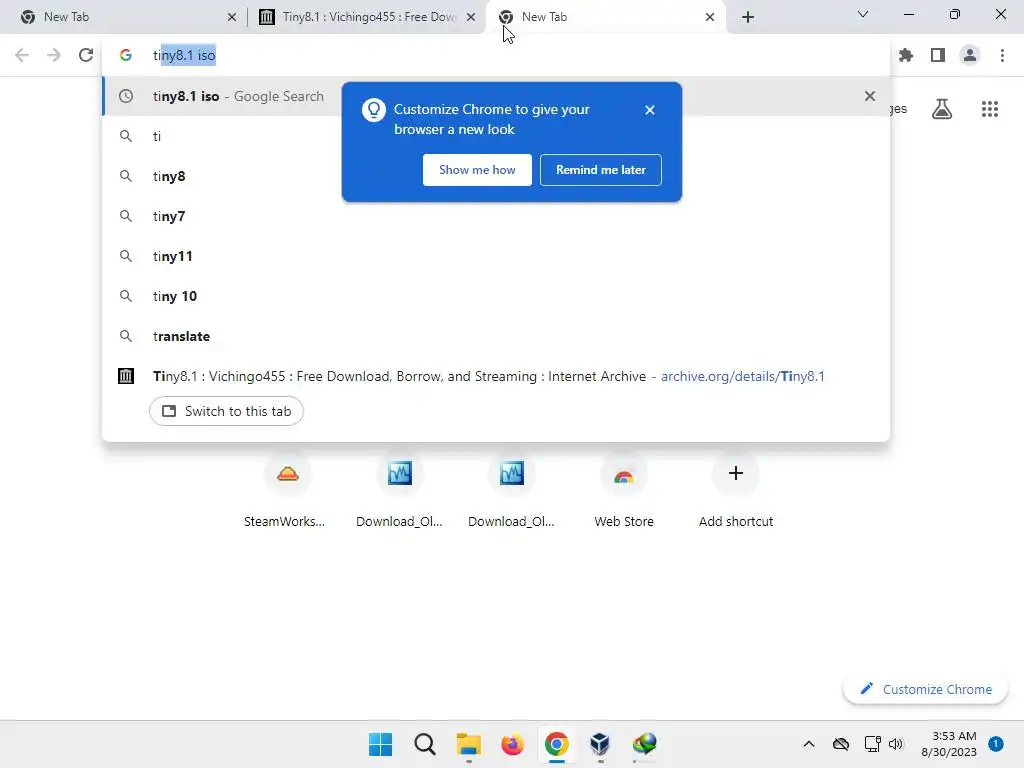
Task: Close the Tiny8.1 archive tab
Action: (471, 17)
